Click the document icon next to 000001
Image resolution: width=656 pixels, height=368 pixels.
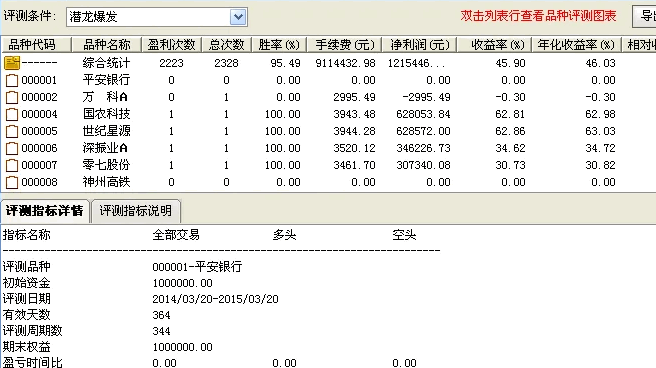12,80
